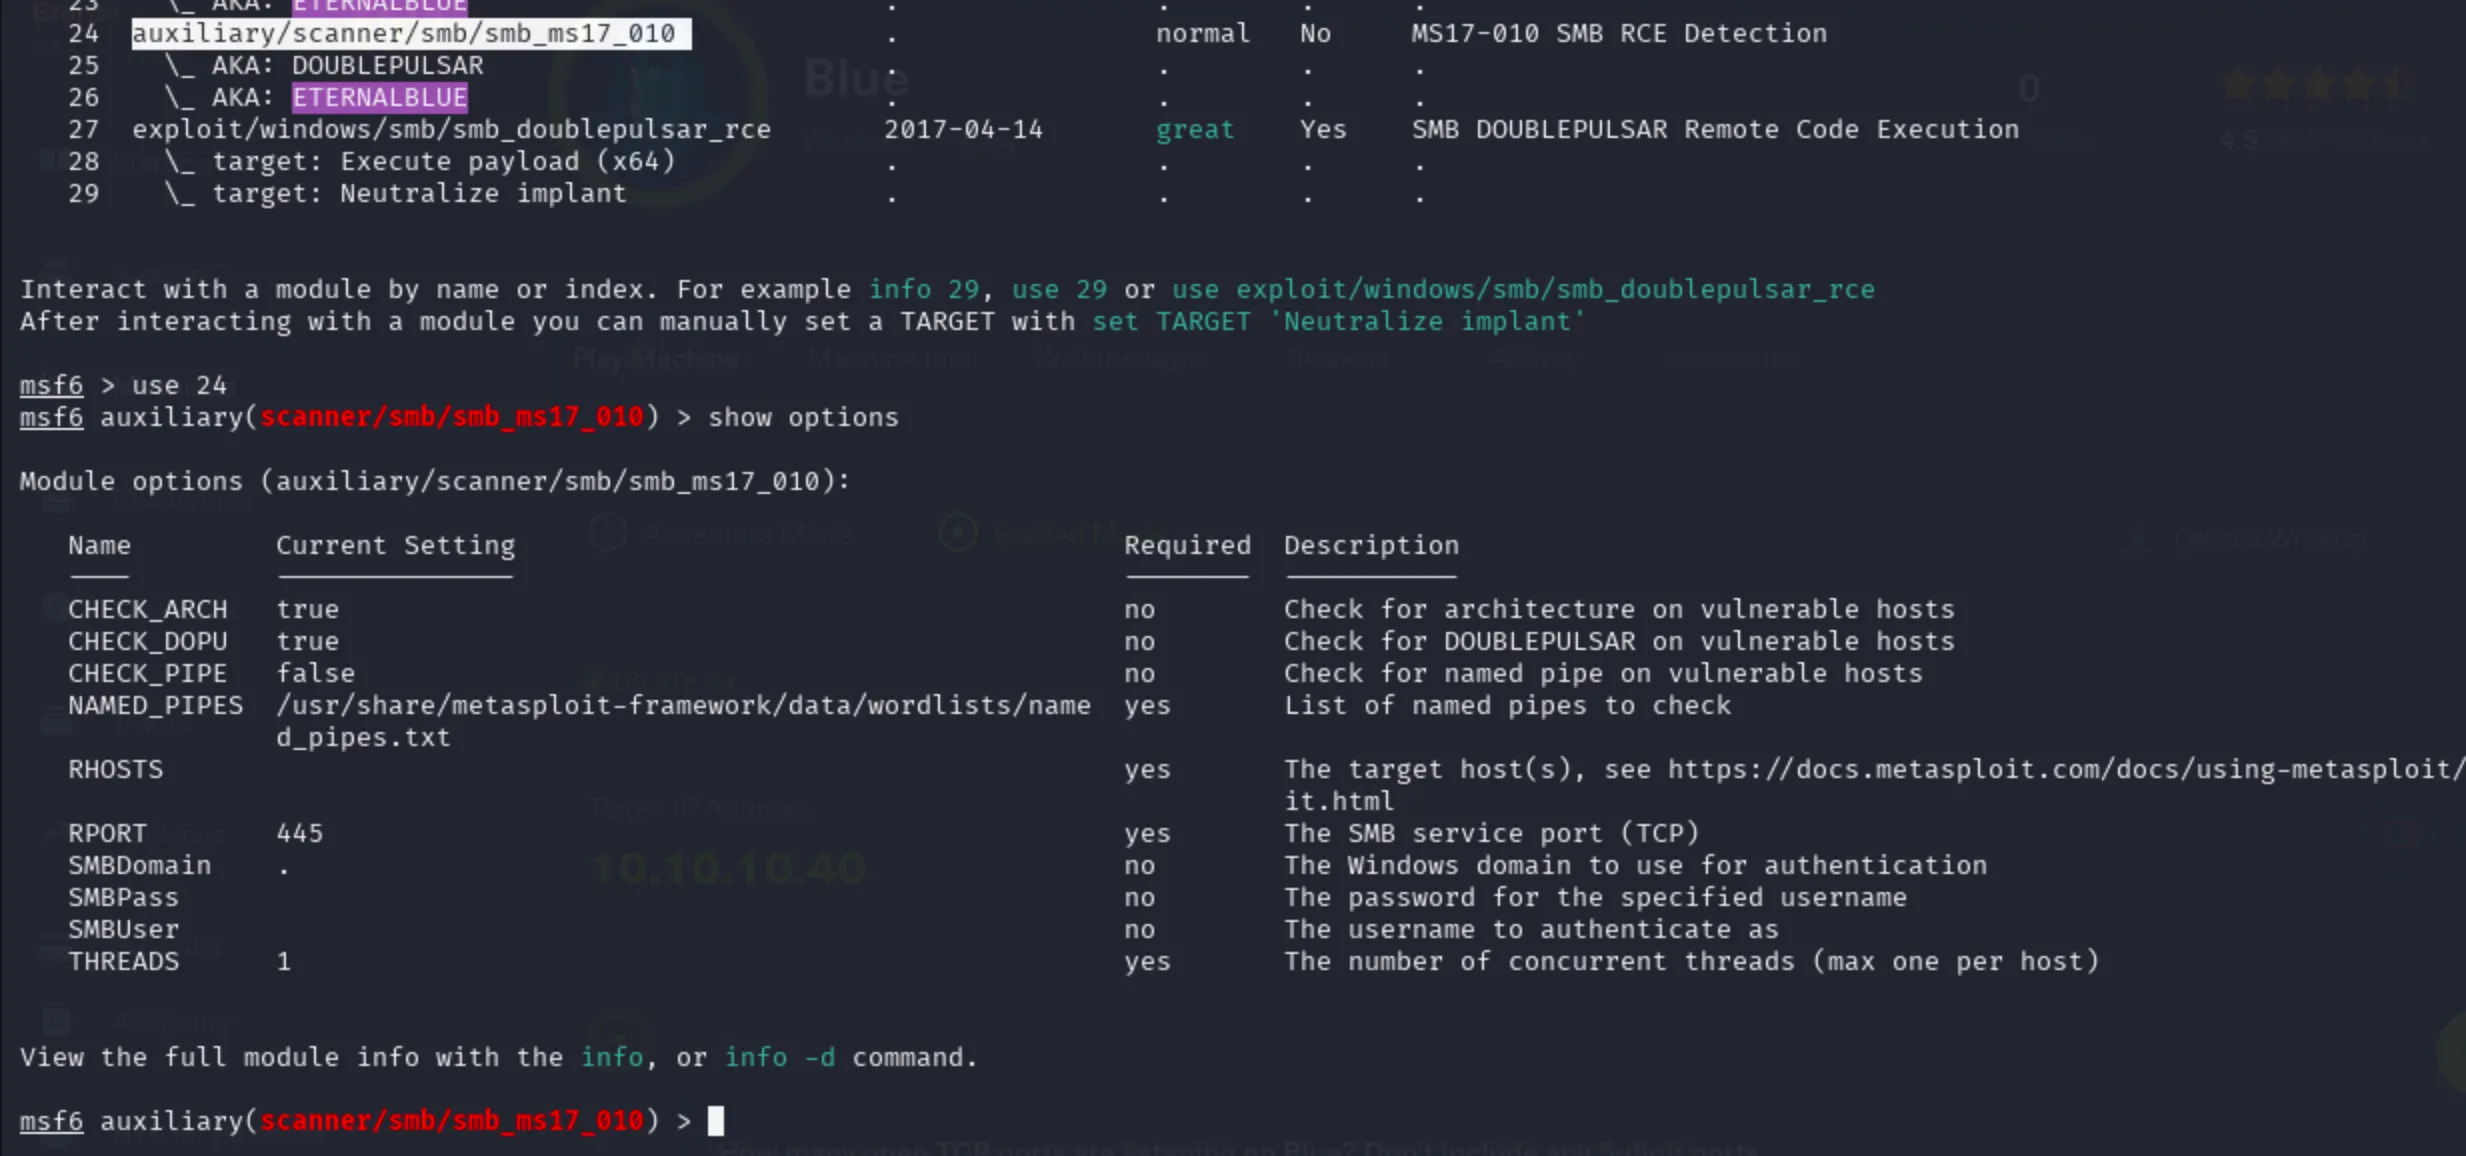Click 'The SMB service port (TCP)' description

click(x=1491, y=834)
